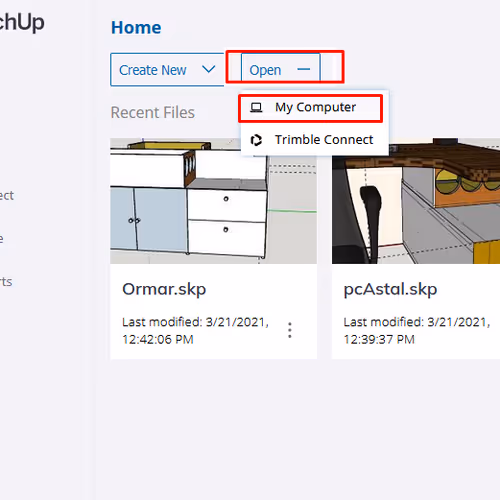
Task: Expand the Create New chevron arrow
Action: pos(209,69)
